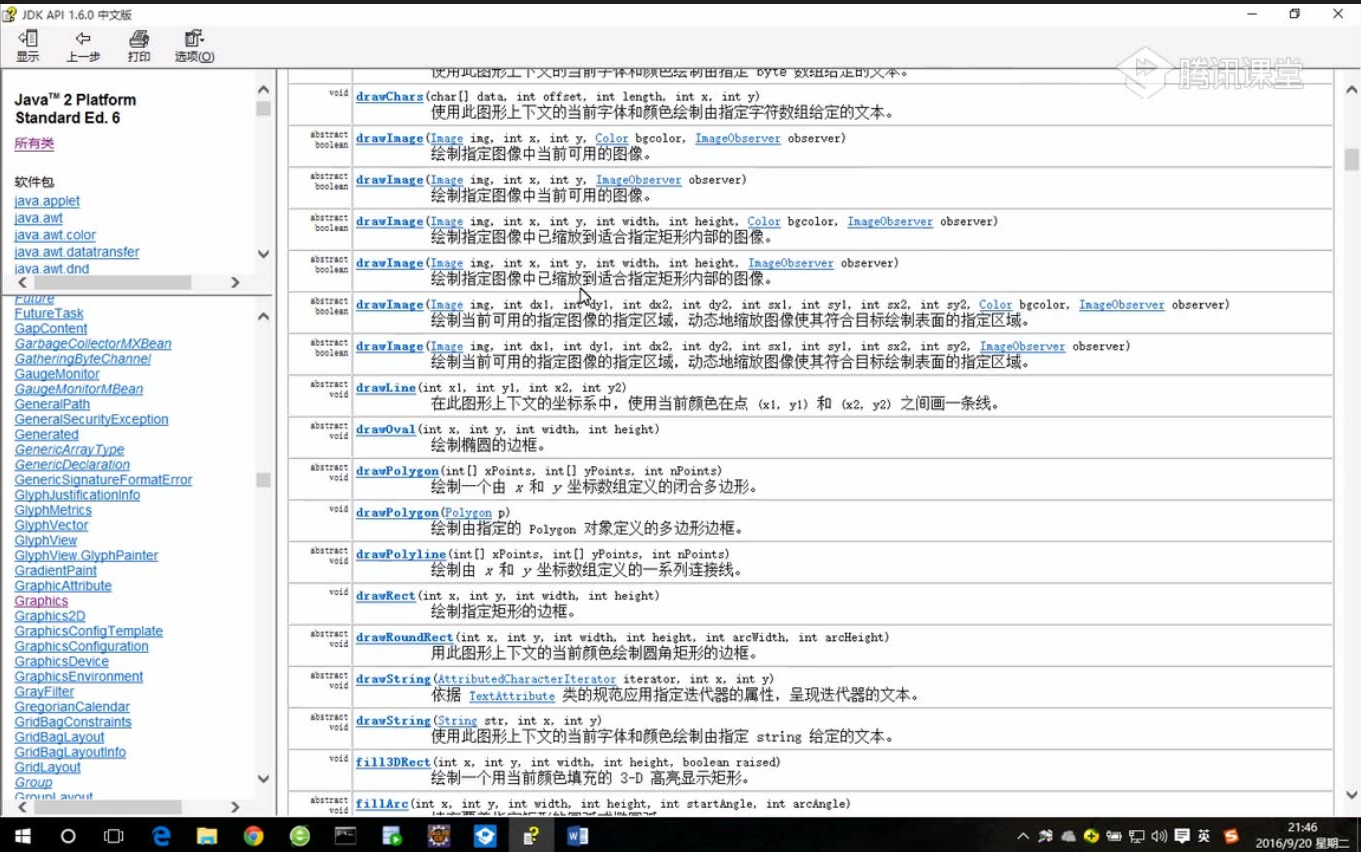
Task: Select the java.awt.color package
Action: [x=55, y=235]
